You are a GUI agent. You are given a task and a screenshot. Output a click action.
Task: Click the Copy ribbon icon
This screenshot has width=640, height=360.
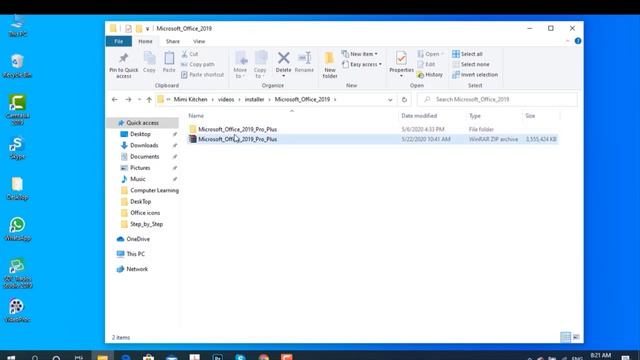coord(149,62)
